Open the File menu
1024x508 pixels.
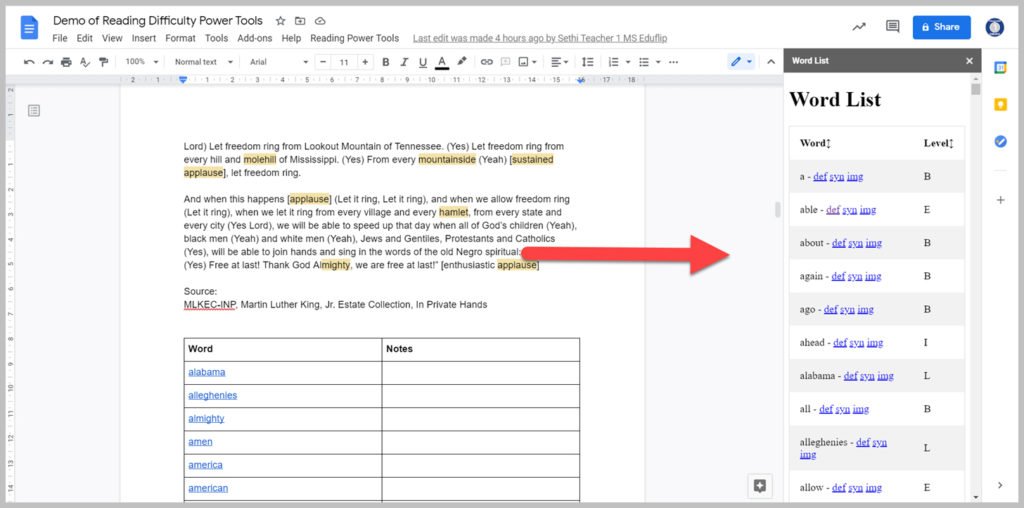tap(59, 38)
